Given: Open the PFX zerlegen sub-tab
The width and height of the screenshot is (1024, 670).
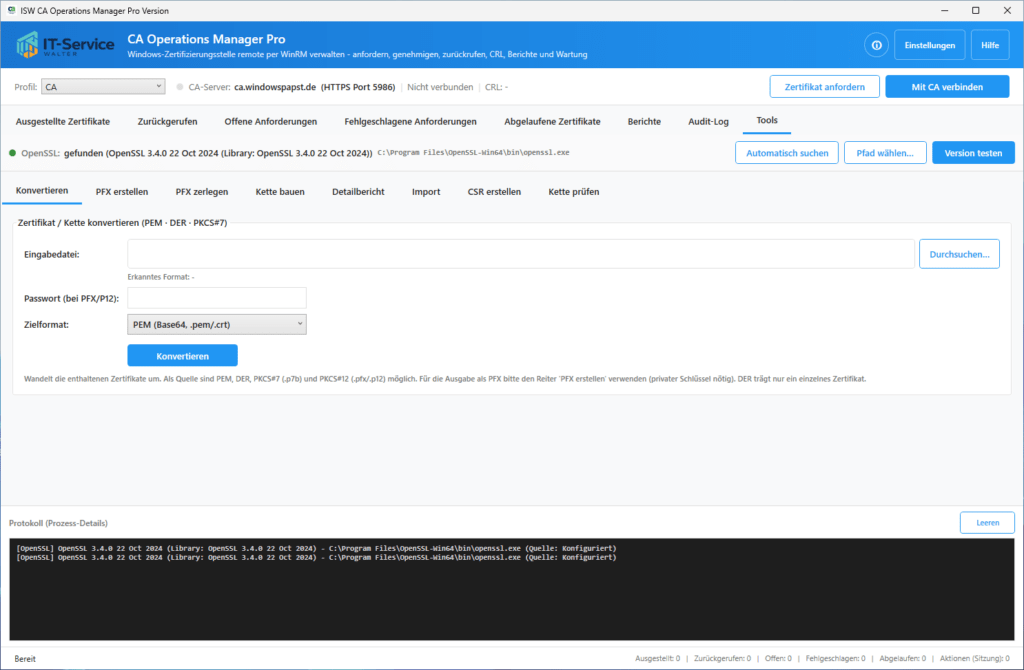Looking at the screenshot, I should 202,192.
